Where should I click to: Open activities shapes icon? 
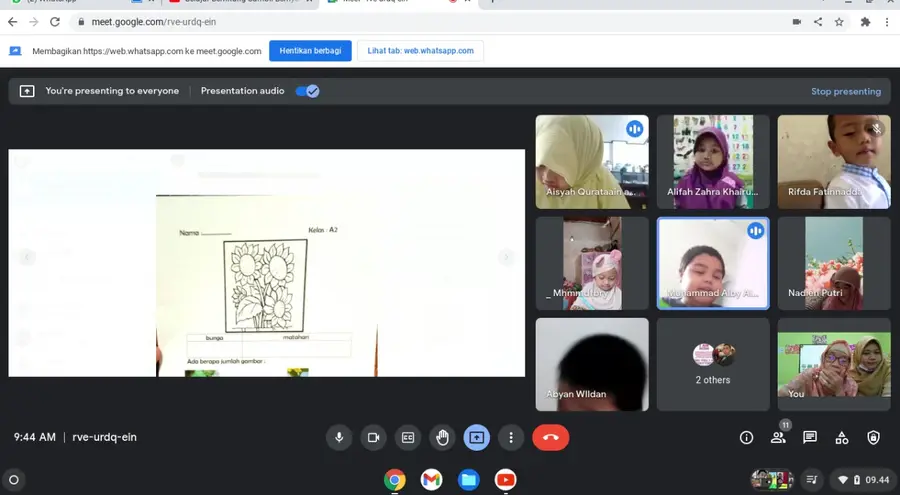point(841,438)
